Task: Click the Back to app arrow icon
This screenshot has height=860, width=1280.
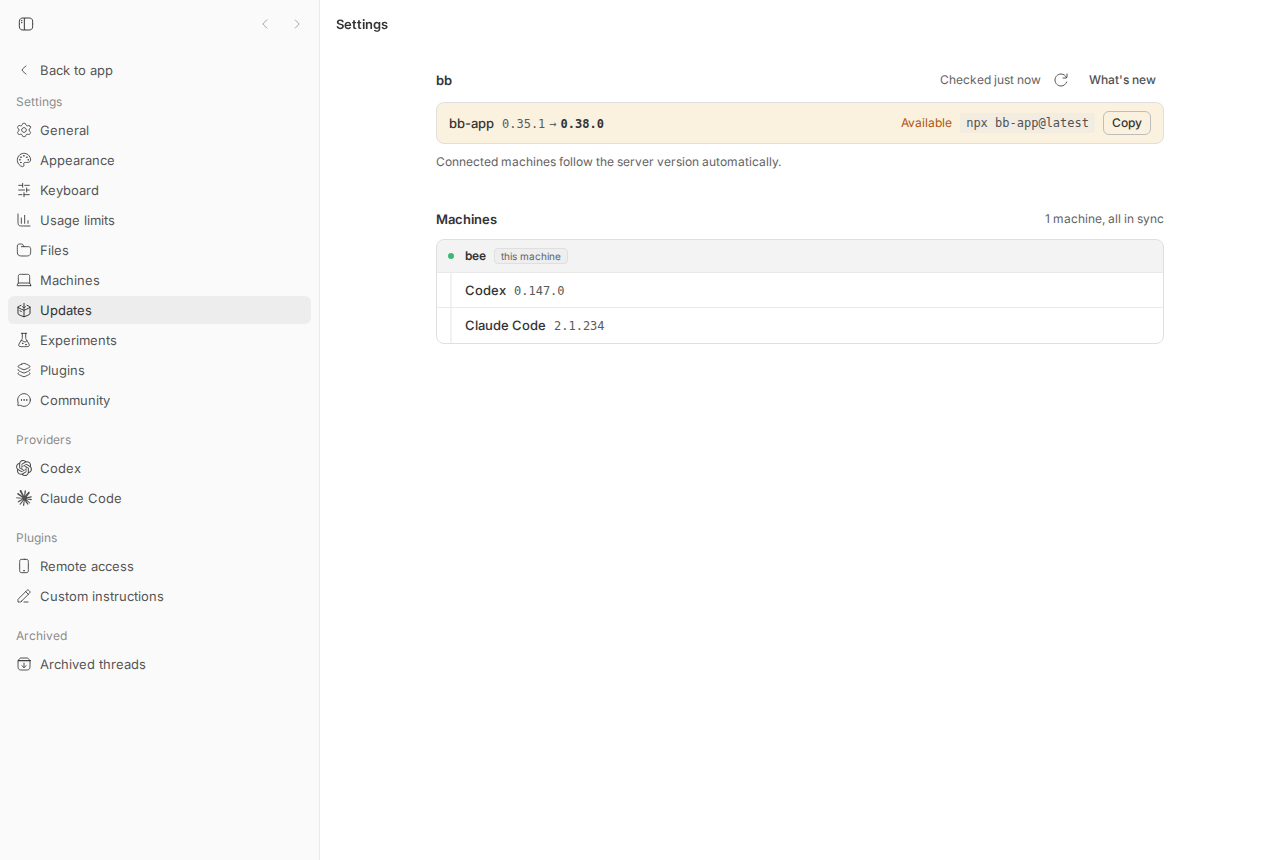Action: [24, 70]
